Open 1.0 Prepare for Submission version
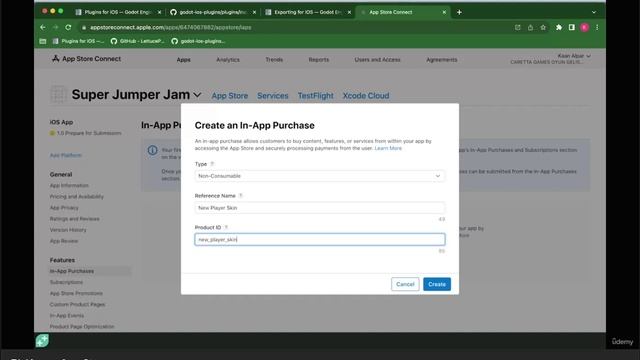The image size is (640, 360). 86,133
